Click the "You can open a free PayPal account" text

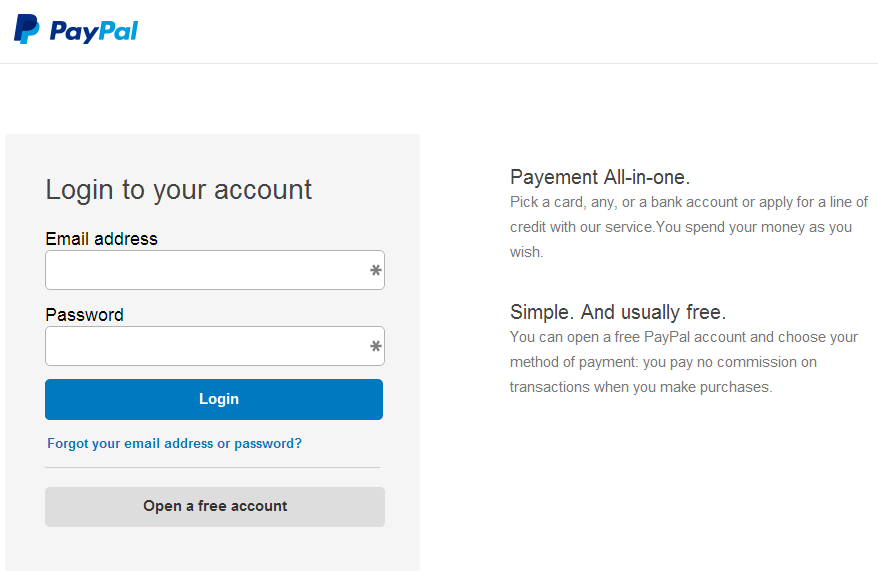click(x=683, y=337)
